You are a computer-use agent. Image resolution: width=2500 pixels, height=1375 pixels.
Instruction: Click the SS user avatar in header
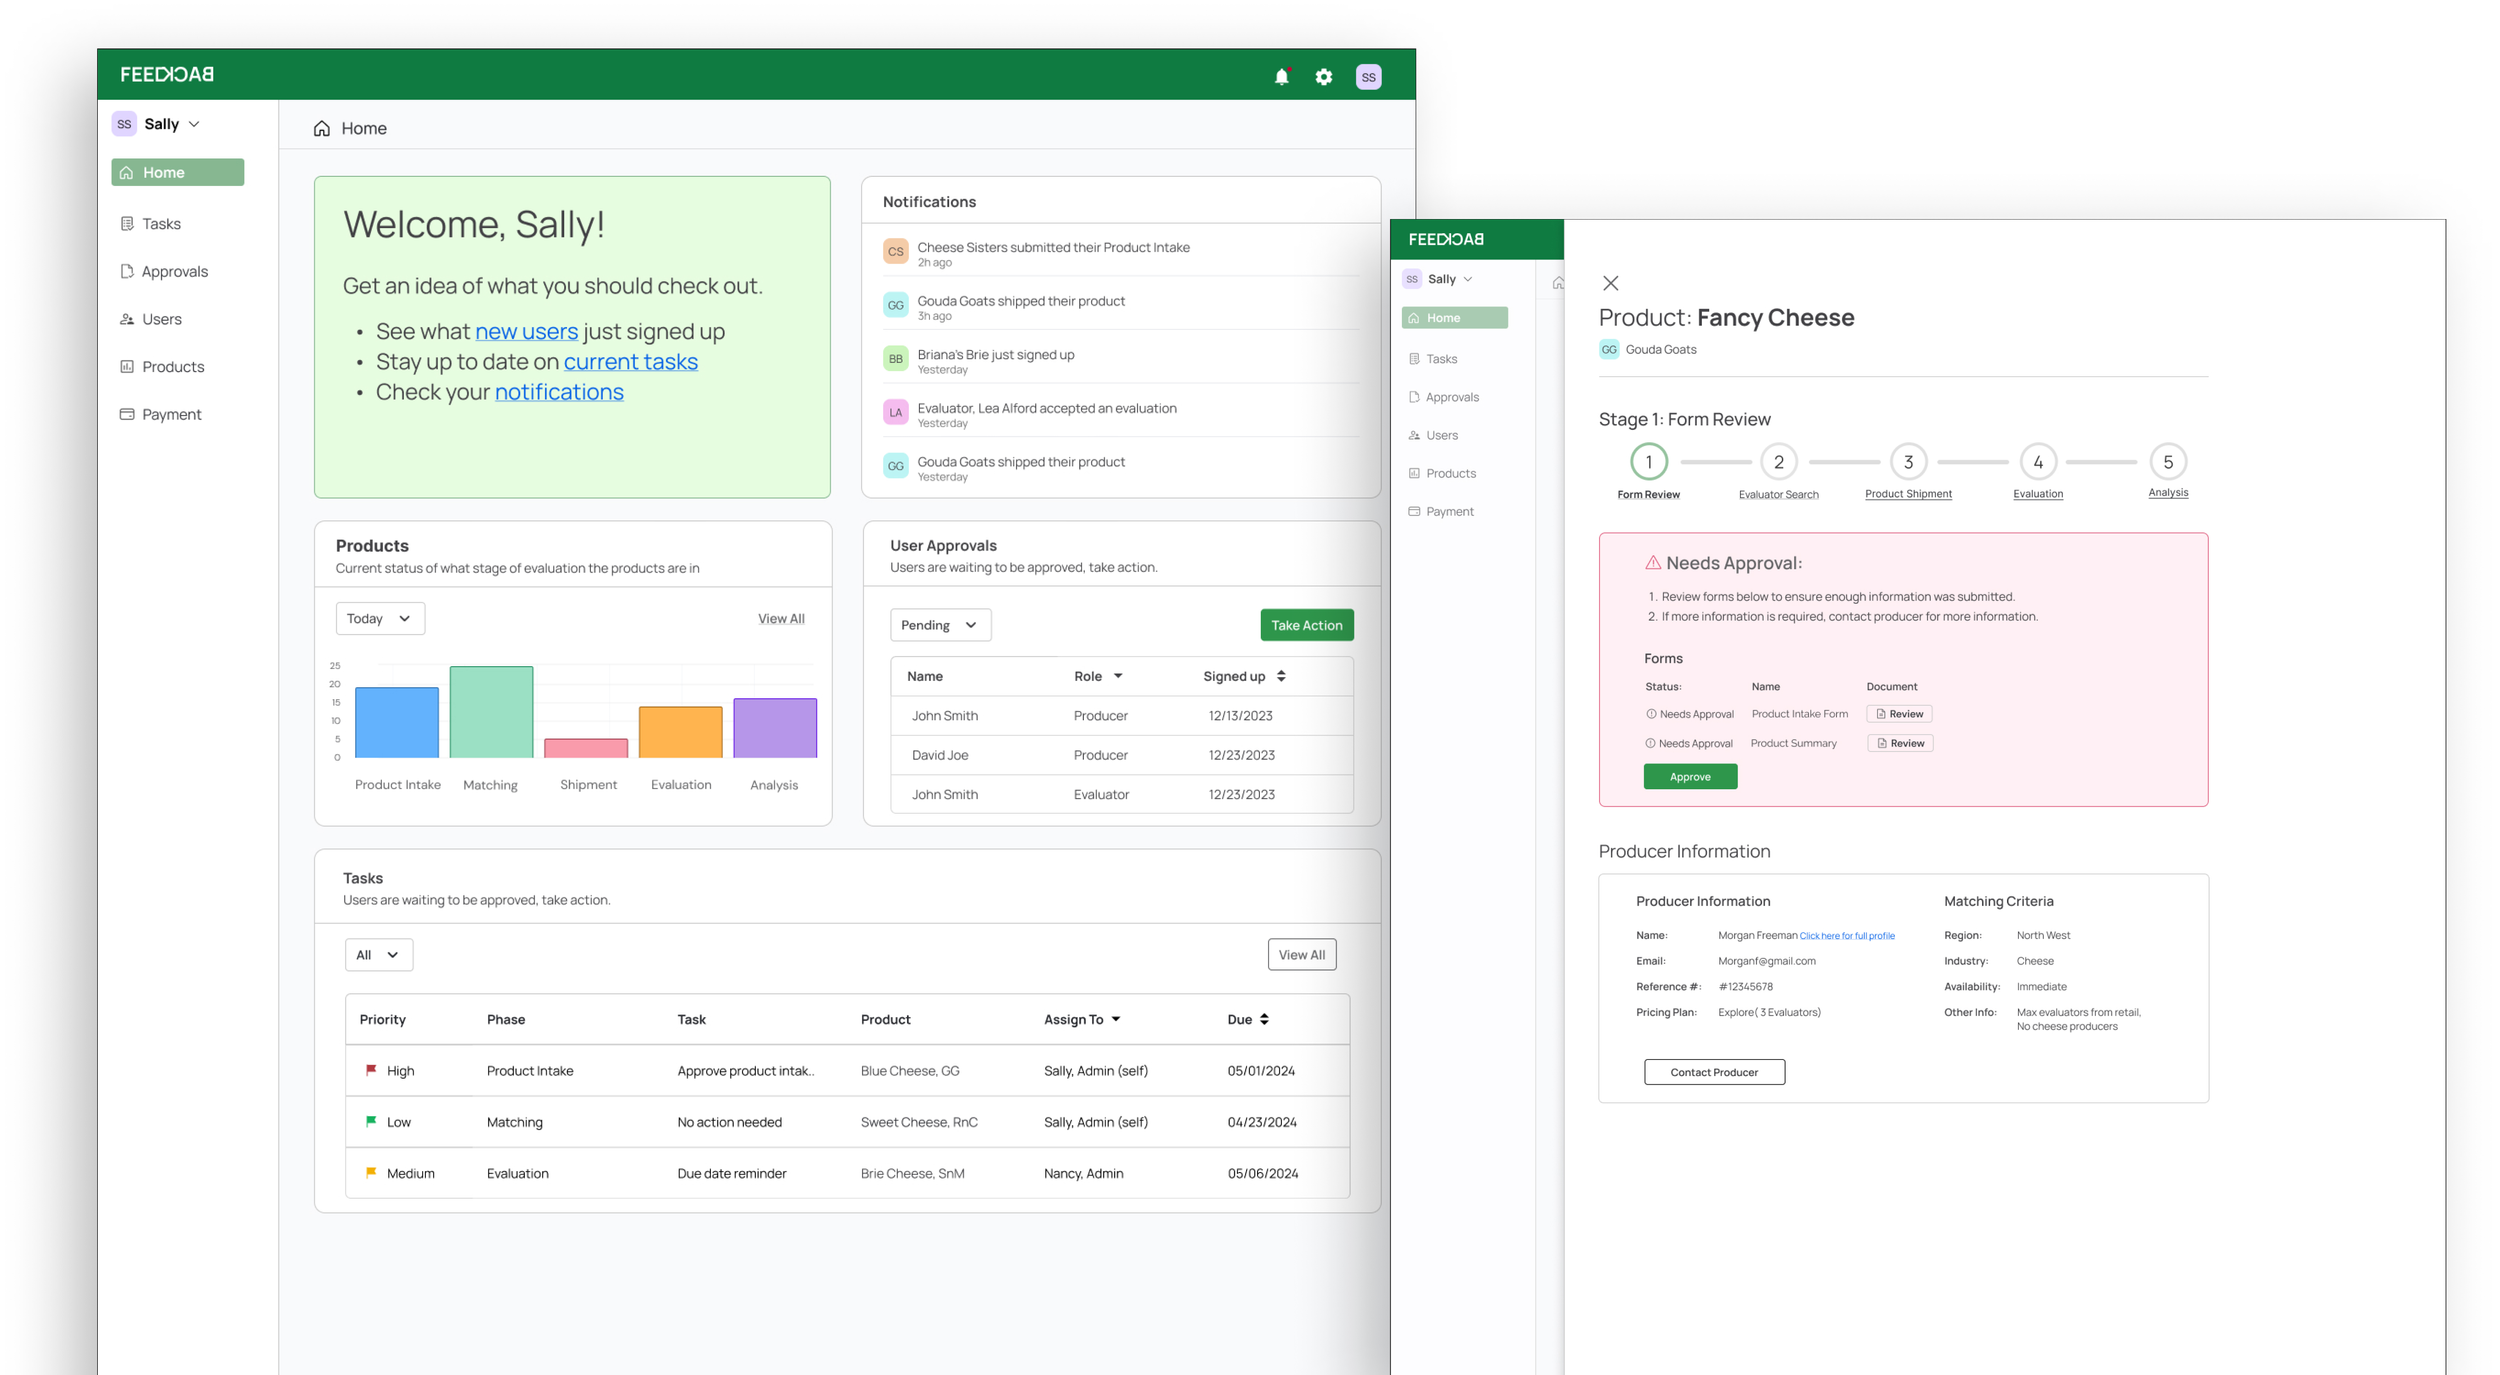tap(1368, 77)
